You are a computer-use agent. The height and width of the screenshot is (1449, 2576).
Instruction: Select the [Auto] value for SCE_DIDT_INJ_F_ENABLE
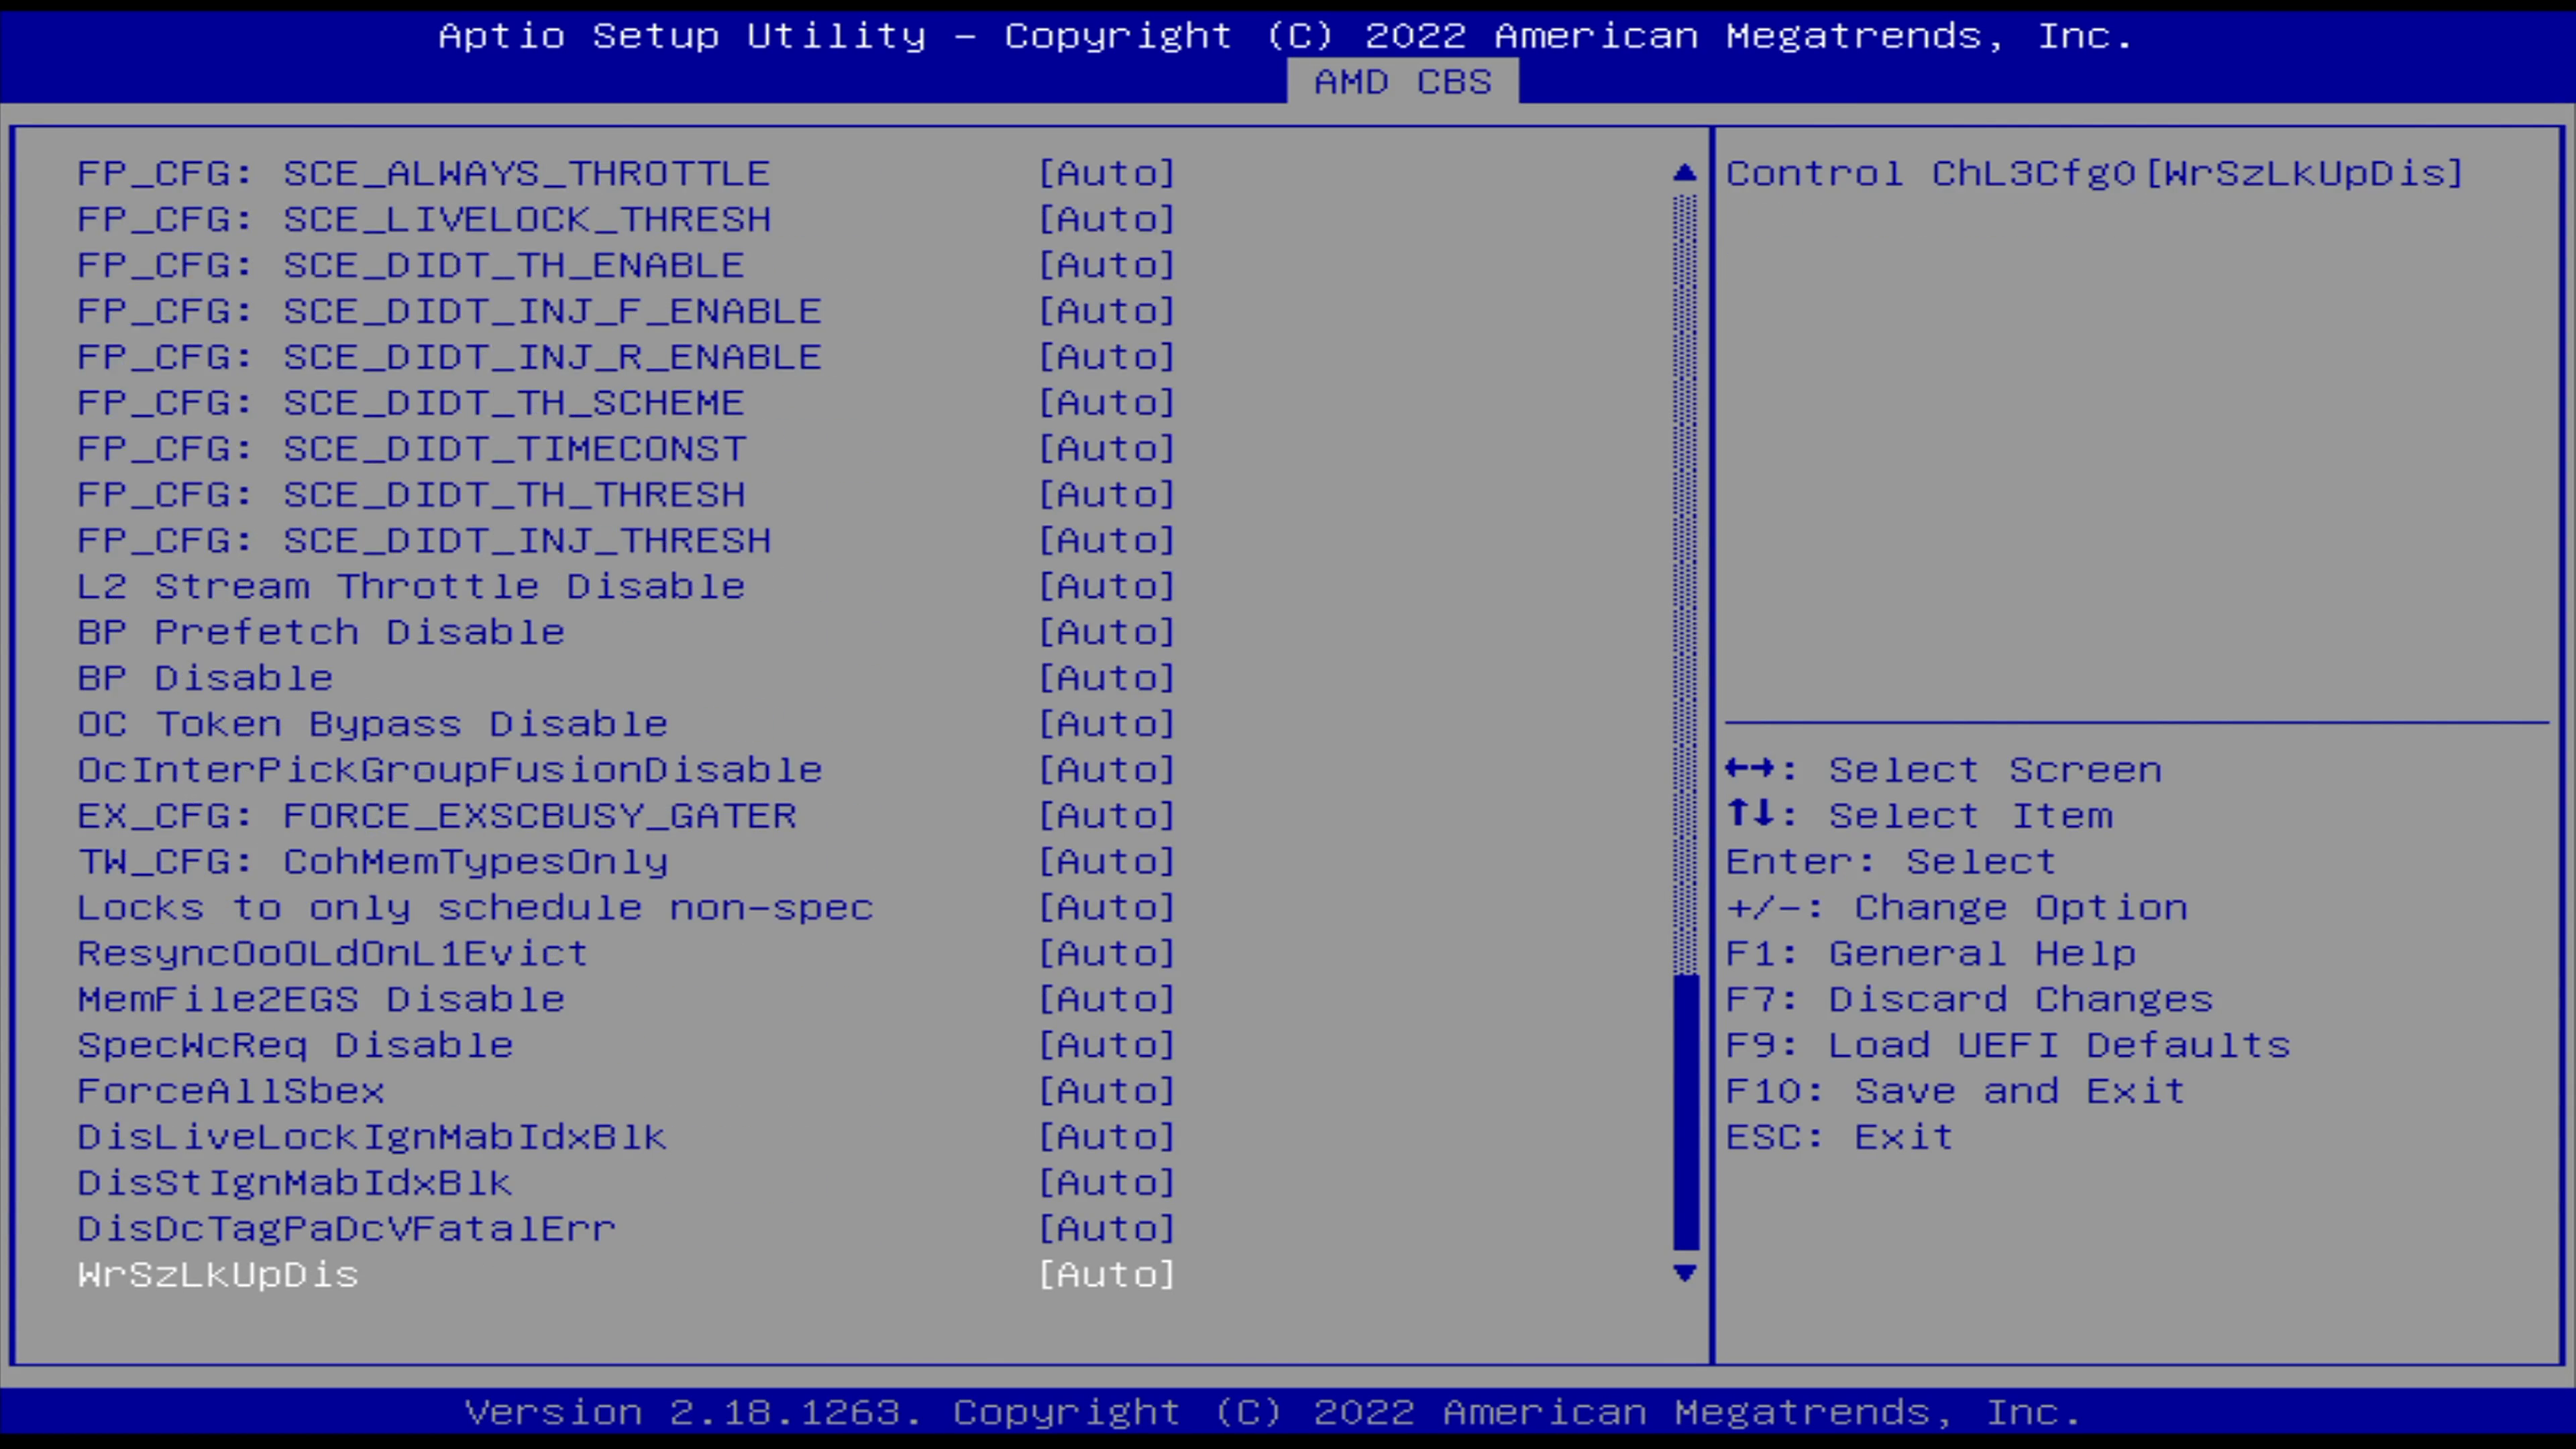pyautogui.click(x=1107, y=311)
